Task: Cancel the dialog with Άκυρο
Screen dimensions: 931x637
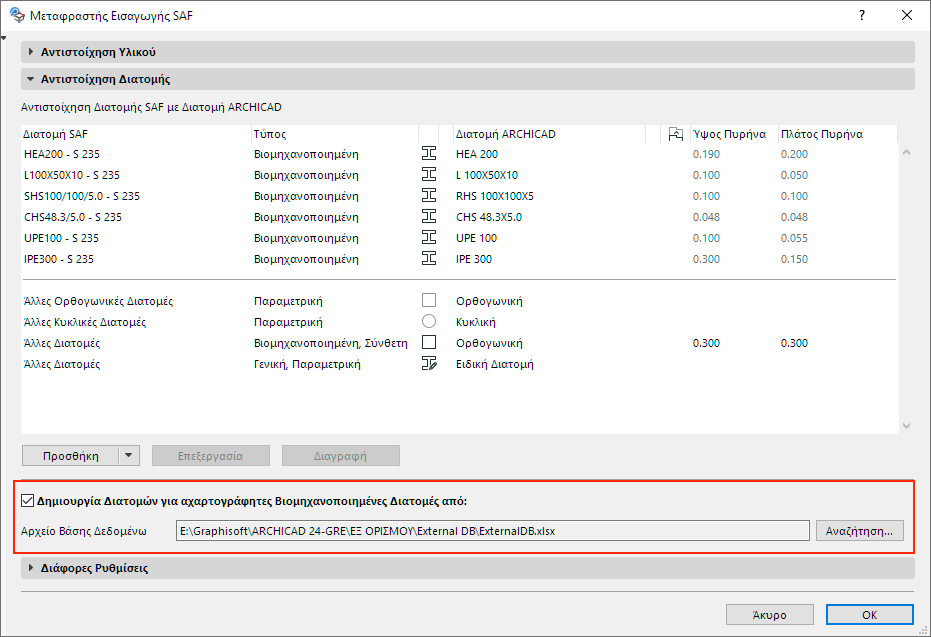Action: click(x=770, y=615)
